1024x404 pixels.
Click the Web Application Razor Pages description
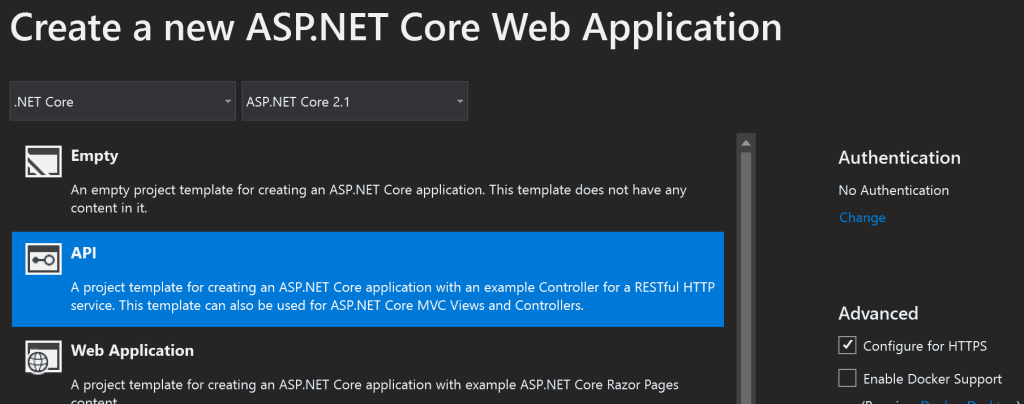[375, 390]
